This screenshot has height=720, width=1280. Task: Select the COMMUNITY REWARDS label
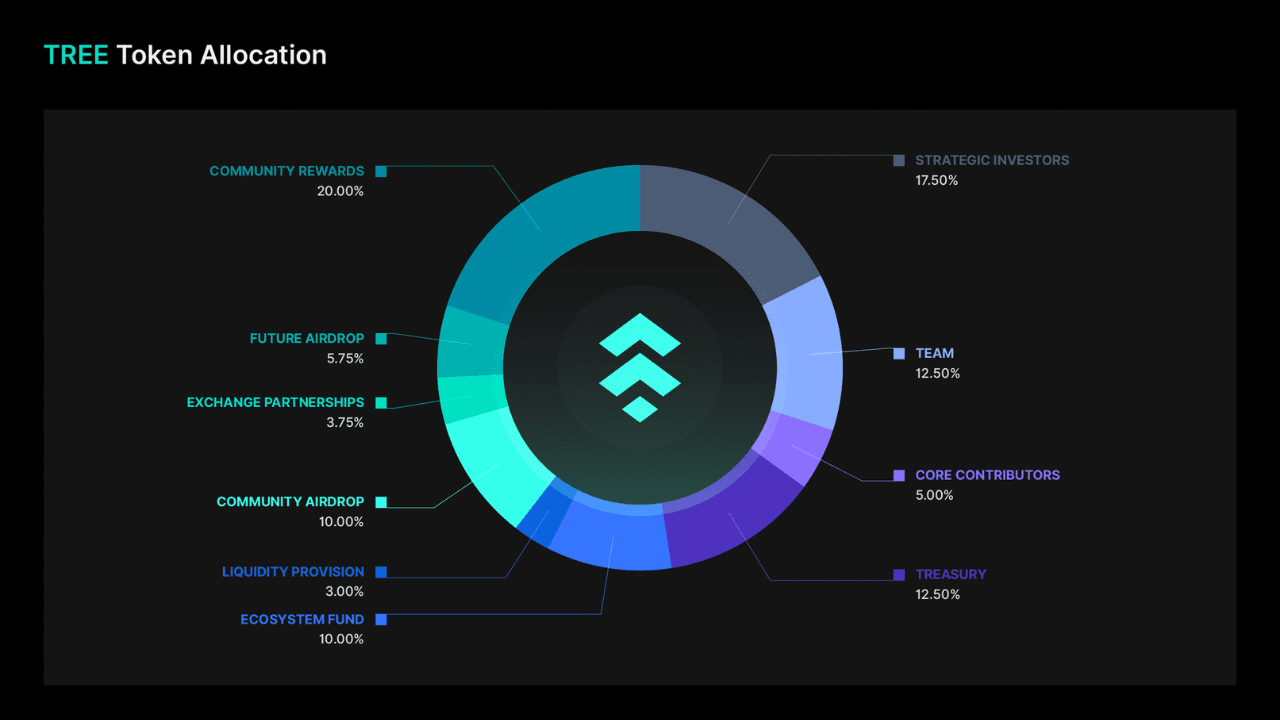point(287,171)
